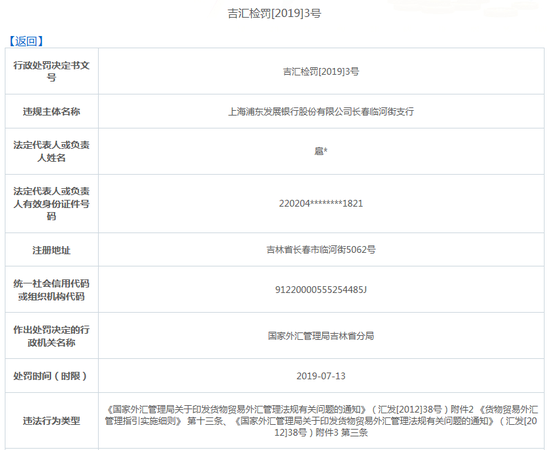Select the 违规主体名称 label cell

coord(52,112)
